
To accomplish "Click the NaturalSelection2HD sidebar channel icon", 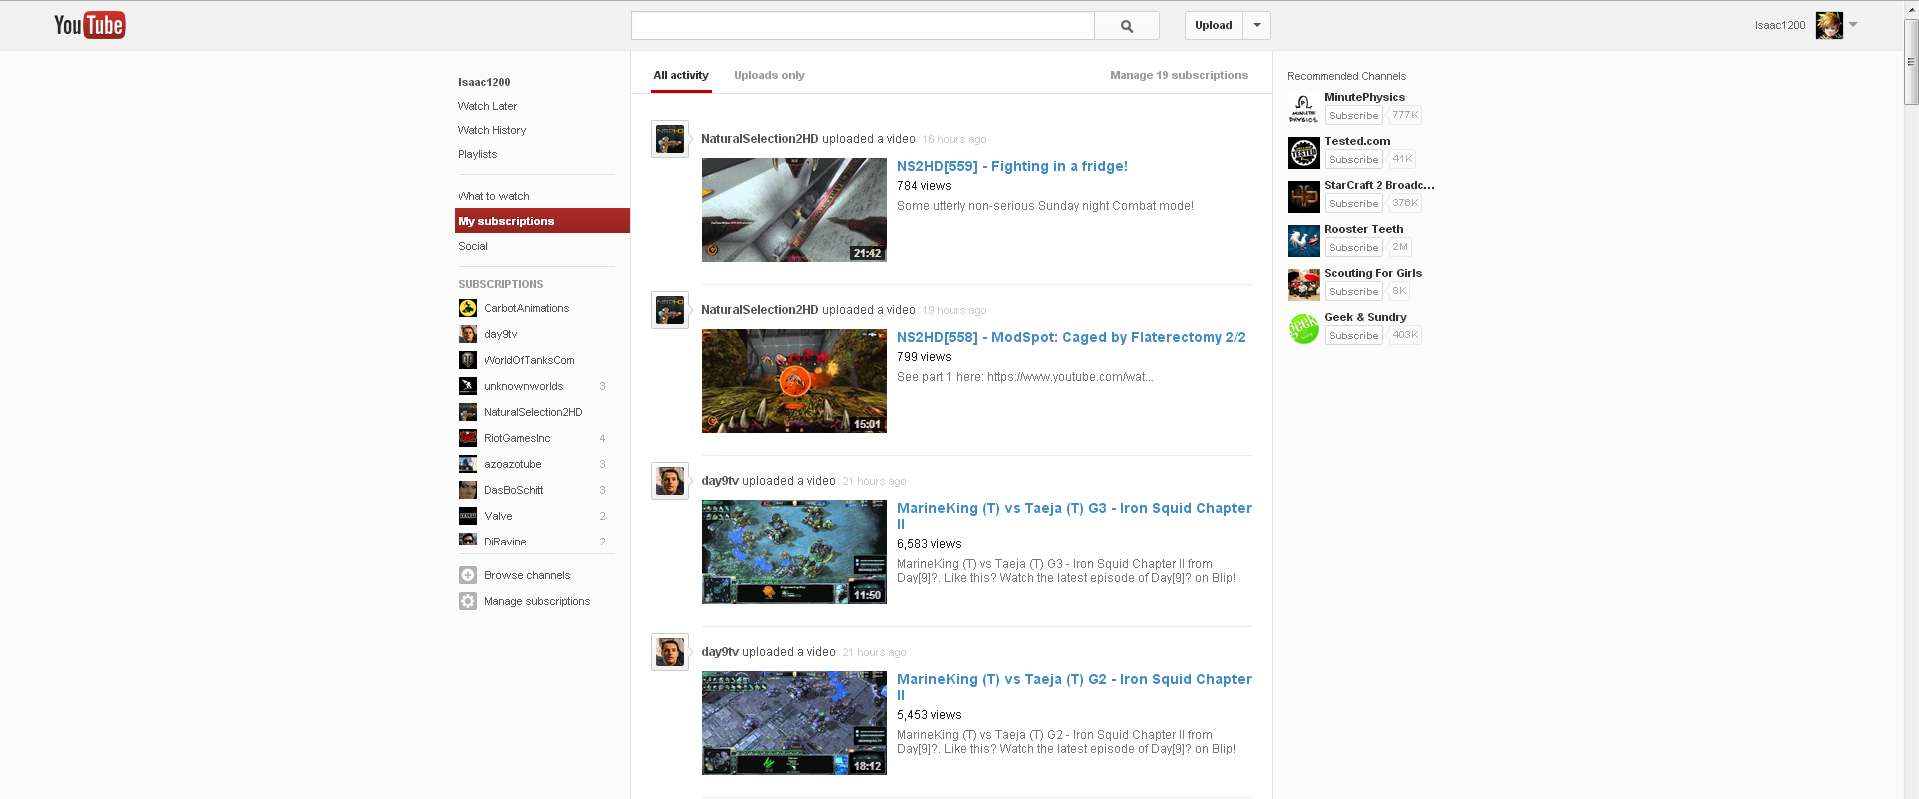I will click(468, 412).
